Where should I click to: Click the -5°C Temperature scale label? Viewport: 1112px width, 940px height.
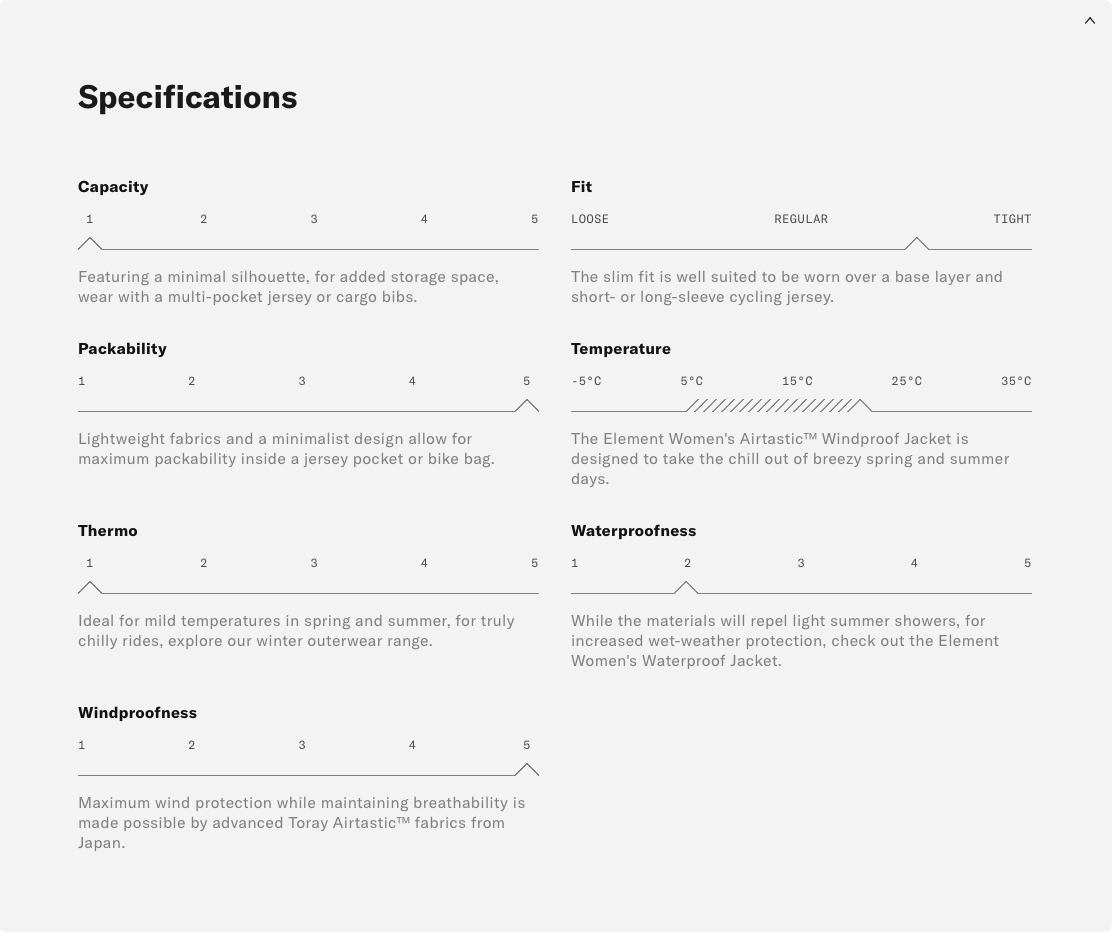(x=587, y=381)
